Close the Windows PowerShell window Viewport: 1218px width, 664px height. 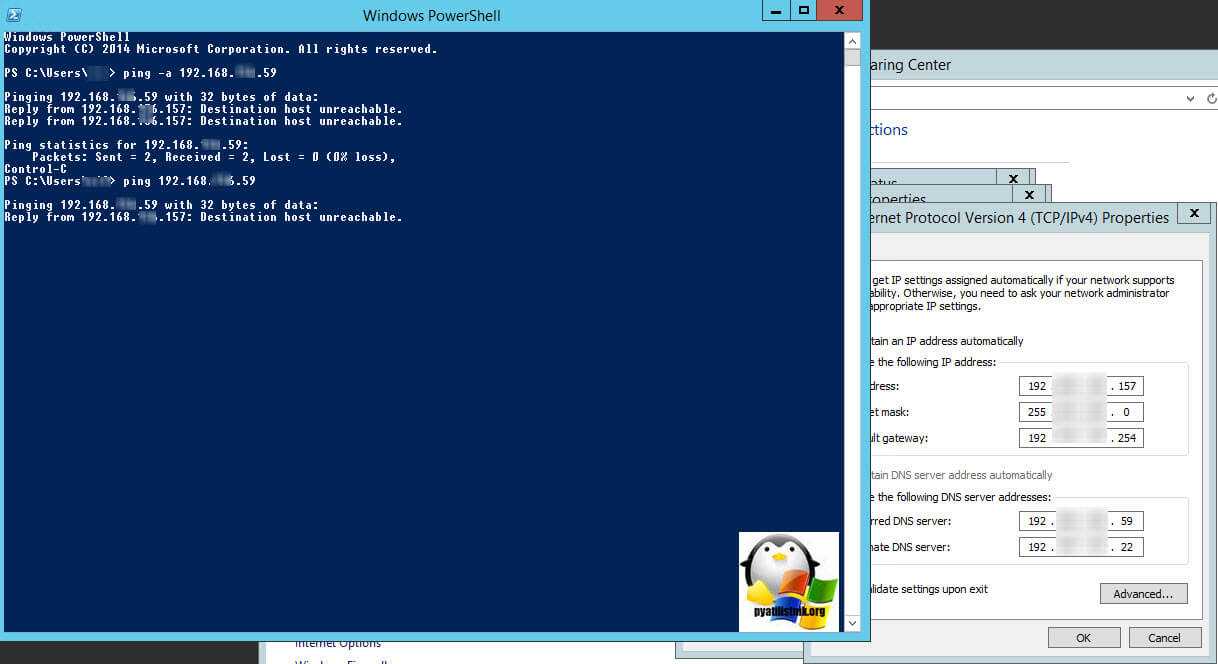pos(841,11)
